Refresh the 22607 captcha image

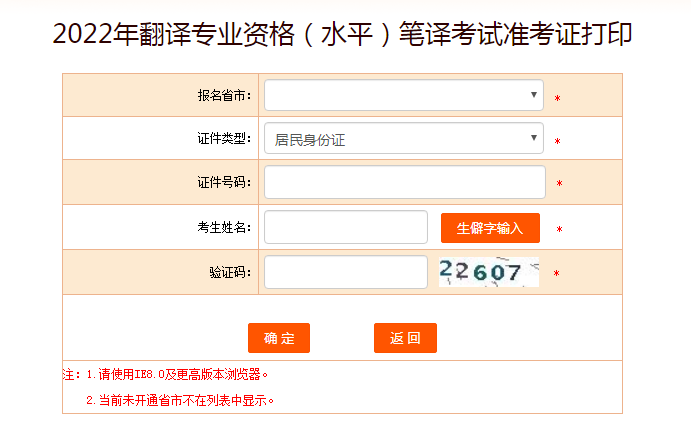pos(488,272)
